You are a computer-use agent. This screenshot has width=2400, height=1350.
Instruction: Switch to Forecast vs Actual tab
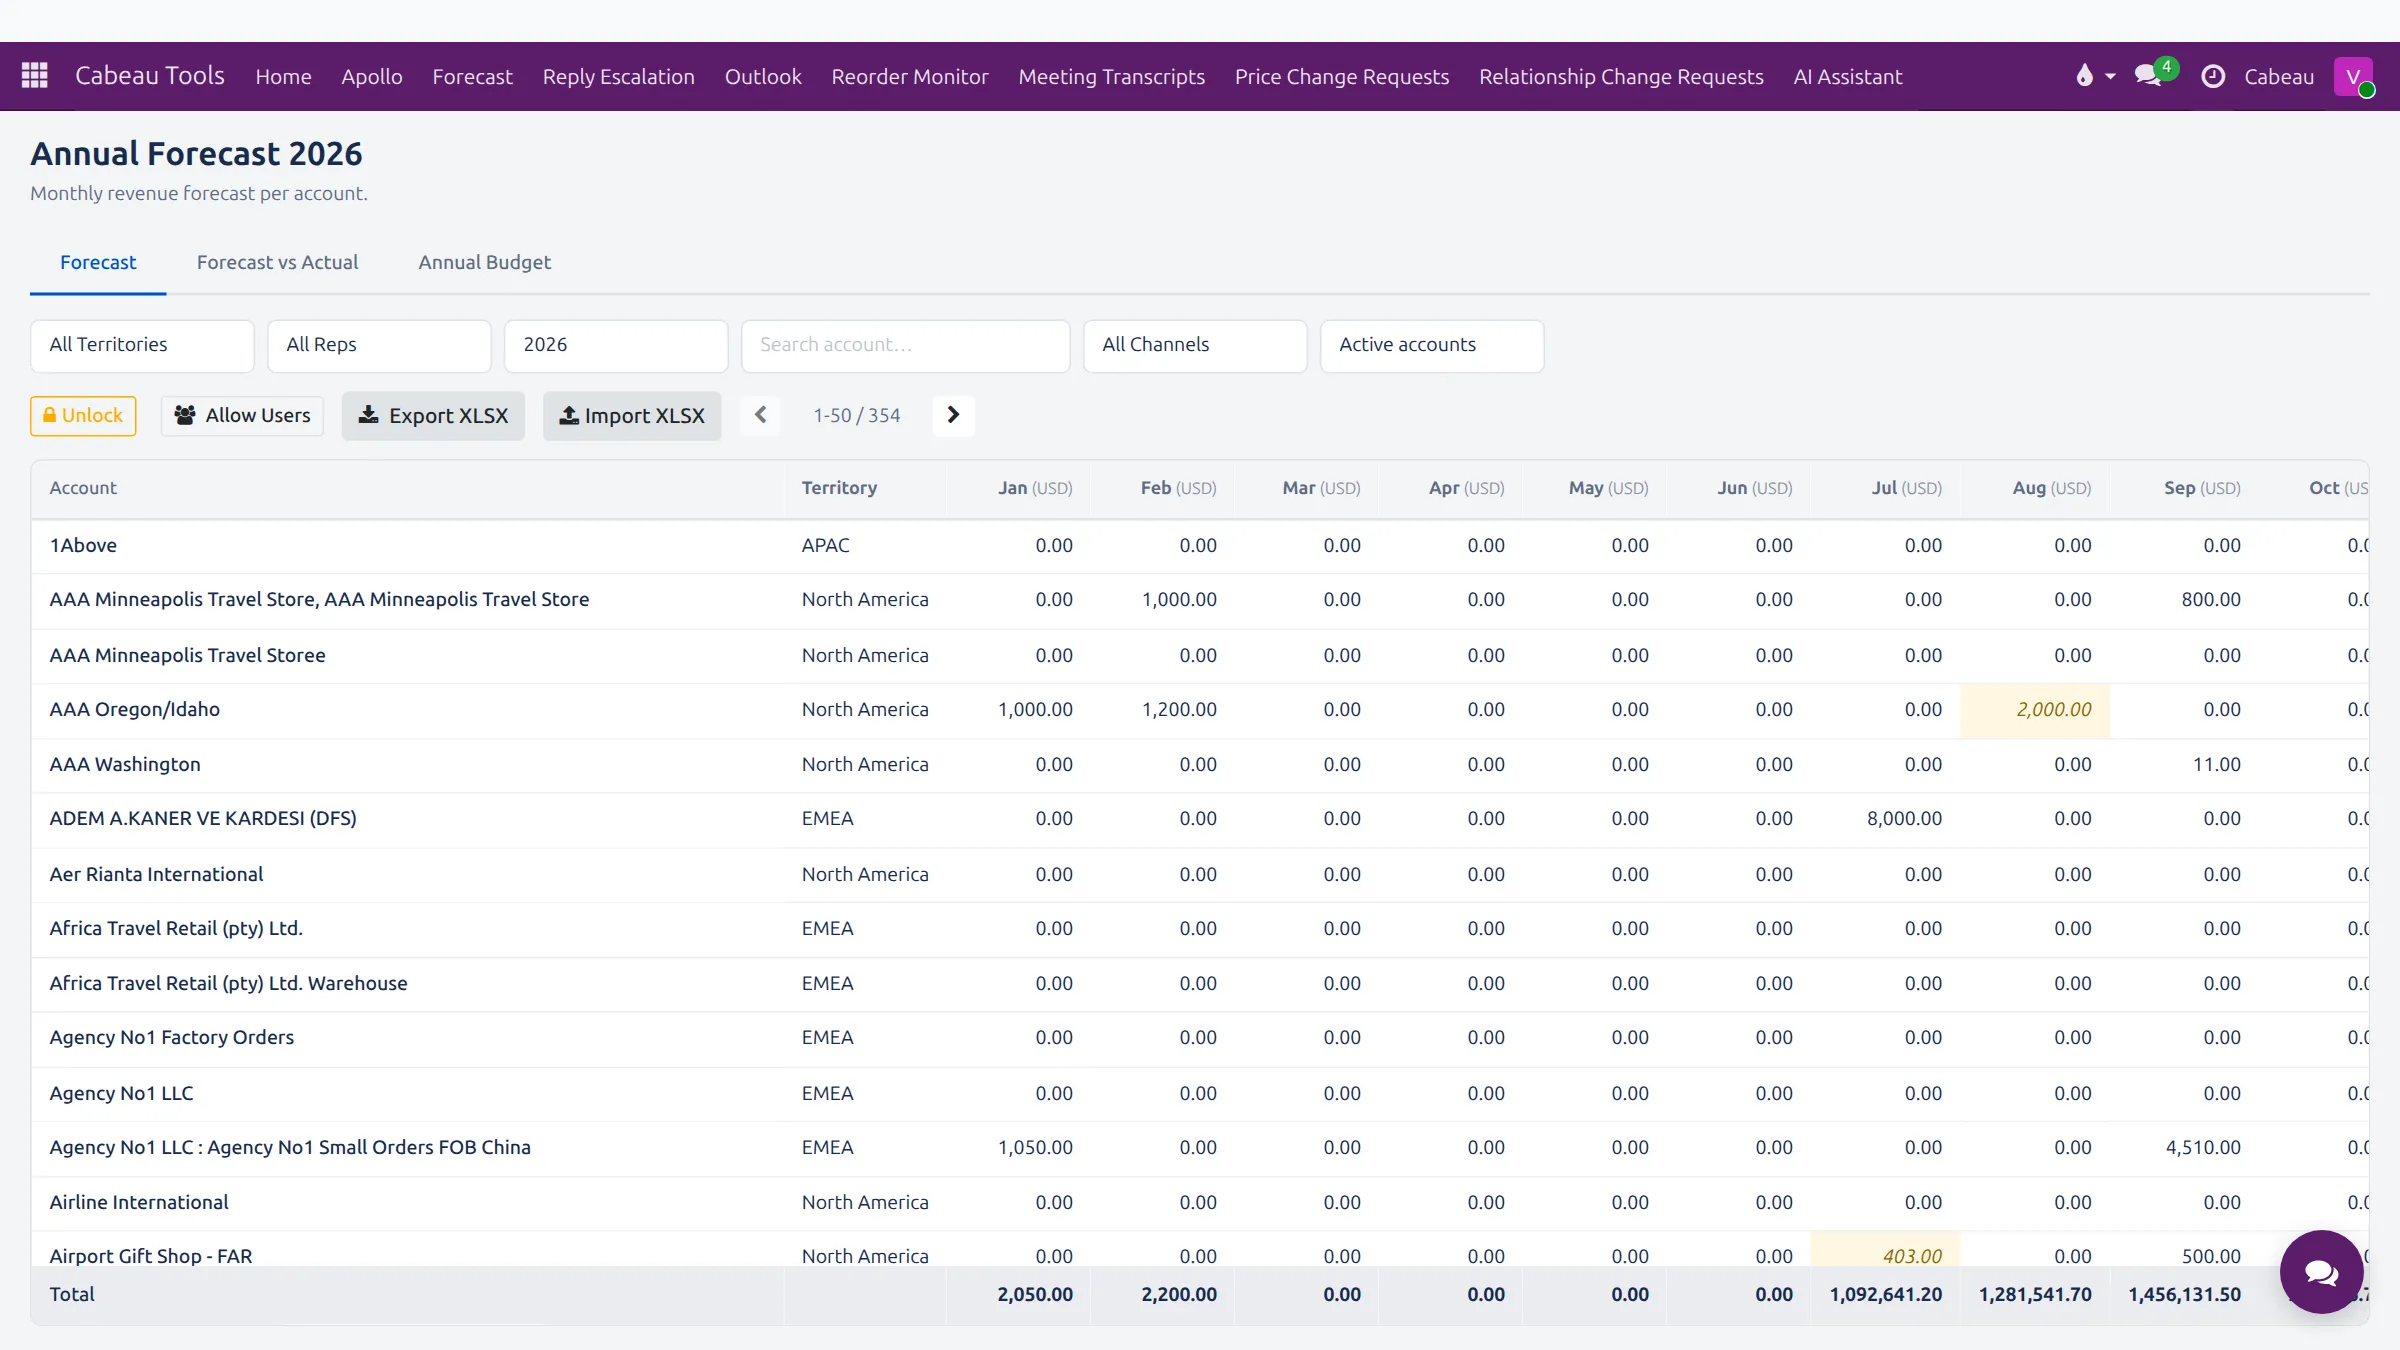point(277,262)
